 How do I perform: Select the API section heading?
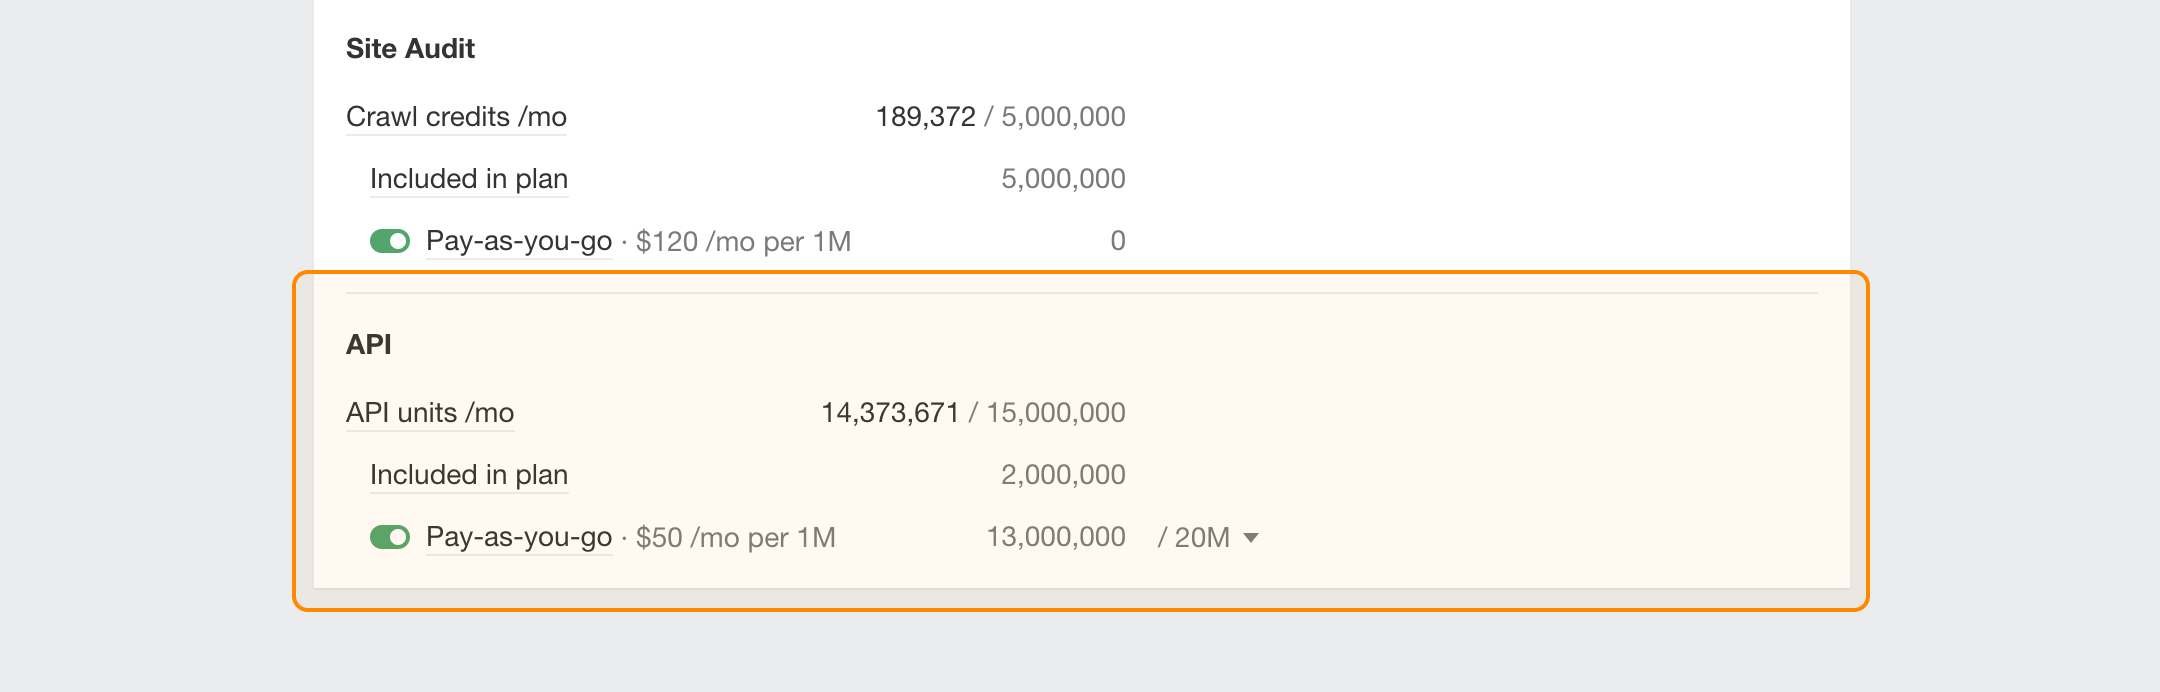[x=369, y=345]
